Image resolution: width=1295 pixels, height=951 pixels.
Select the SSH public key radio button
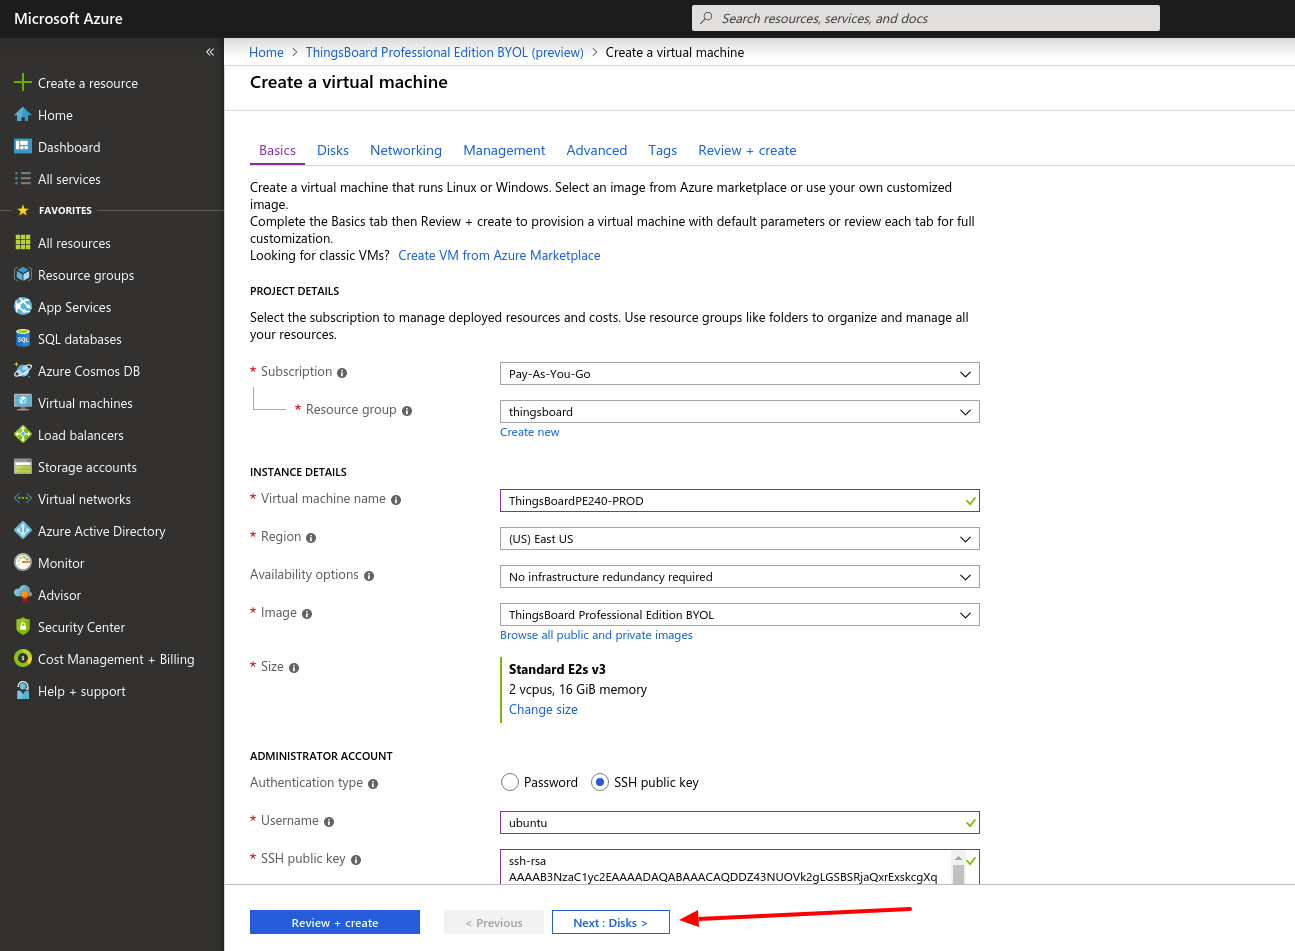point(600,782)
